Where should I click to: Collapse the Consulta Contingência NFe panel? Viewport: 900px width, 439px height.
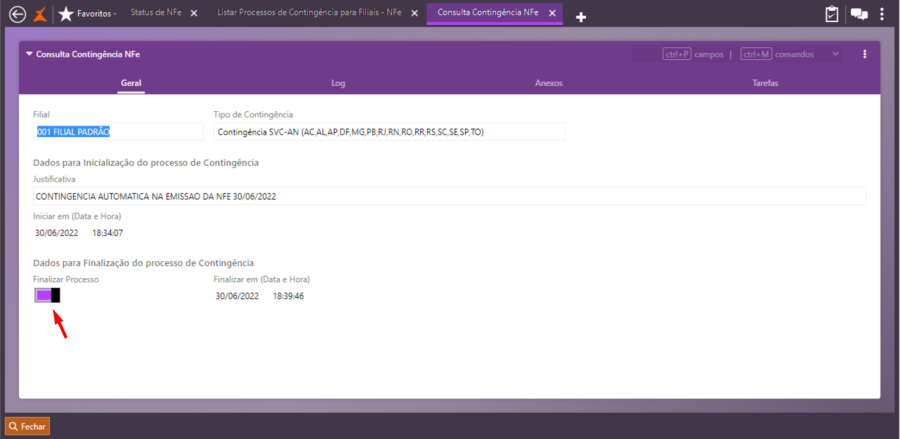pyautogui.click(x=29, y=54)
